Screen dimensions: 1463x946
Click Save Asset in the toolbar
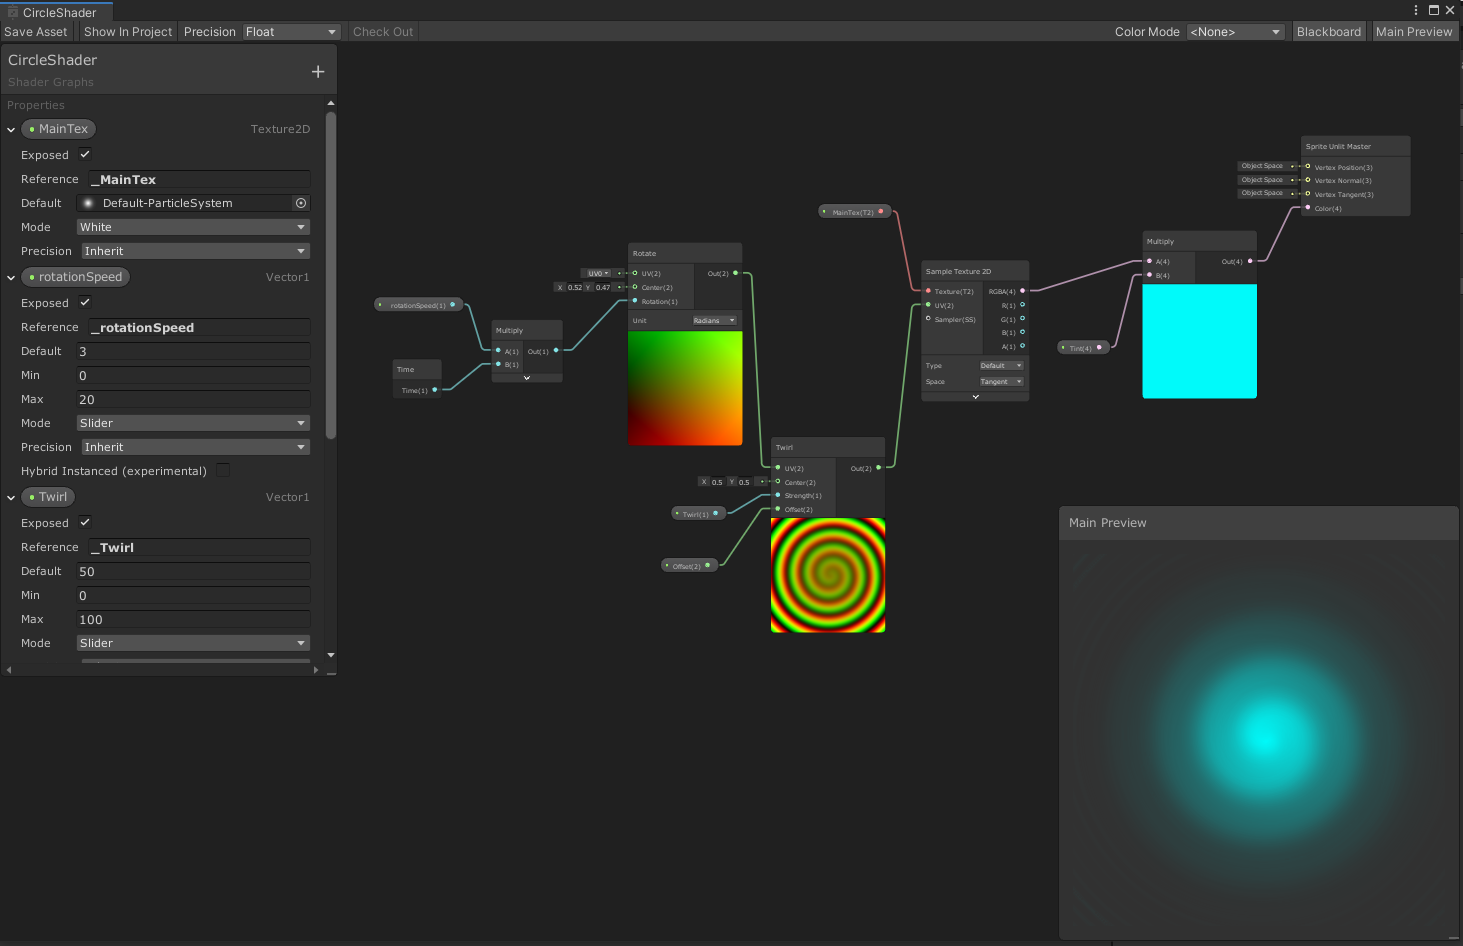click(x=36, y=32)
